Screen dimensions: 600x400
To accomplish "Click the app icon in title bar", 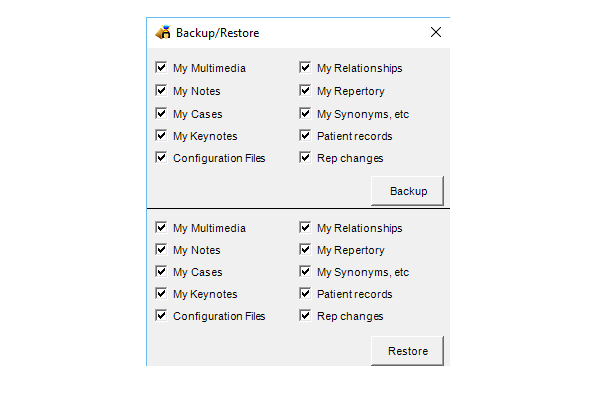I will coord(163,33).
